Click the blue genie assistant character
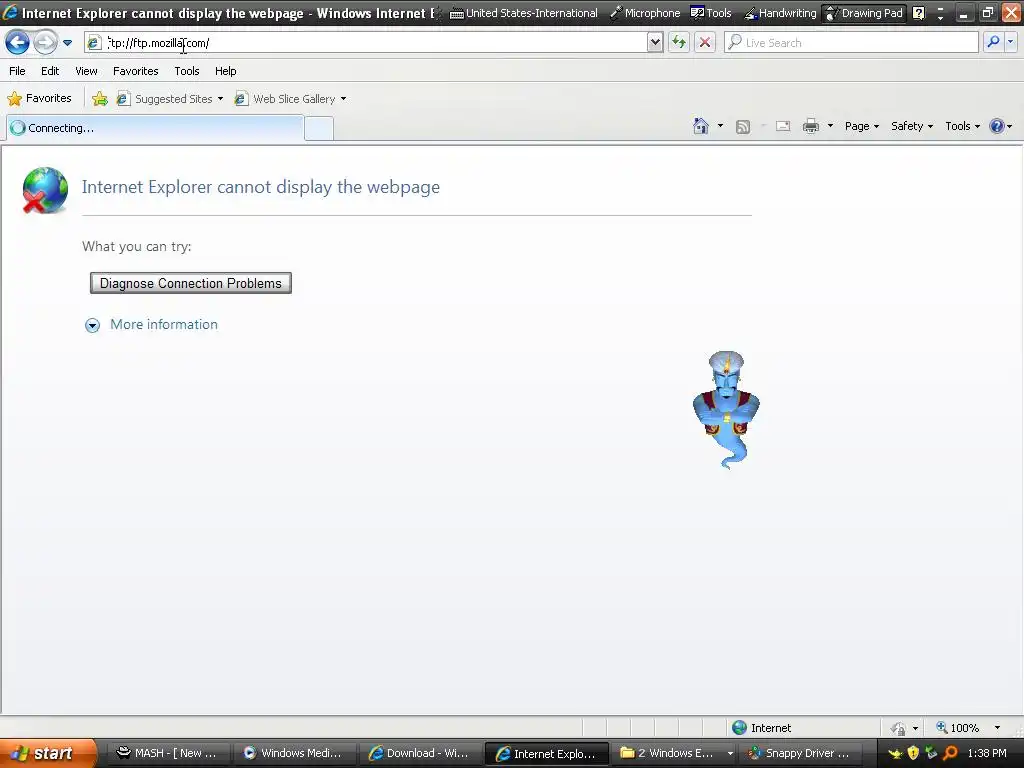This screenshot has width=1024, height=768. point(726,409)
